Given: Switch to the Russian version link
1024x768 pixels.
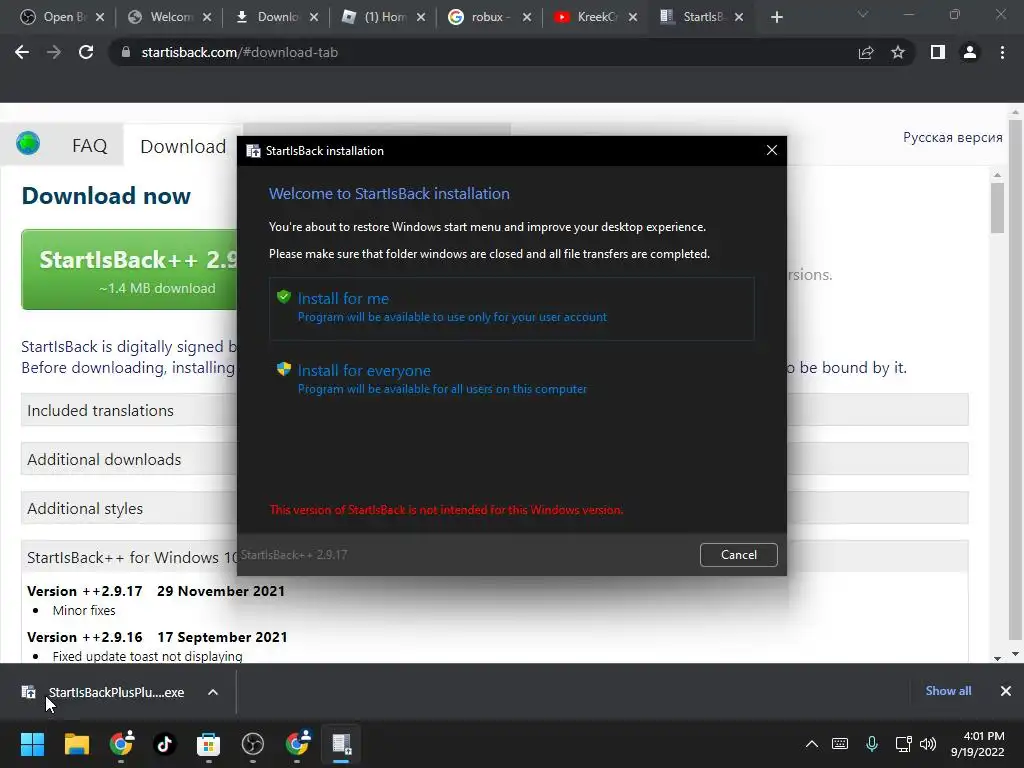Looking at the screenshot, I should (952, 137).
